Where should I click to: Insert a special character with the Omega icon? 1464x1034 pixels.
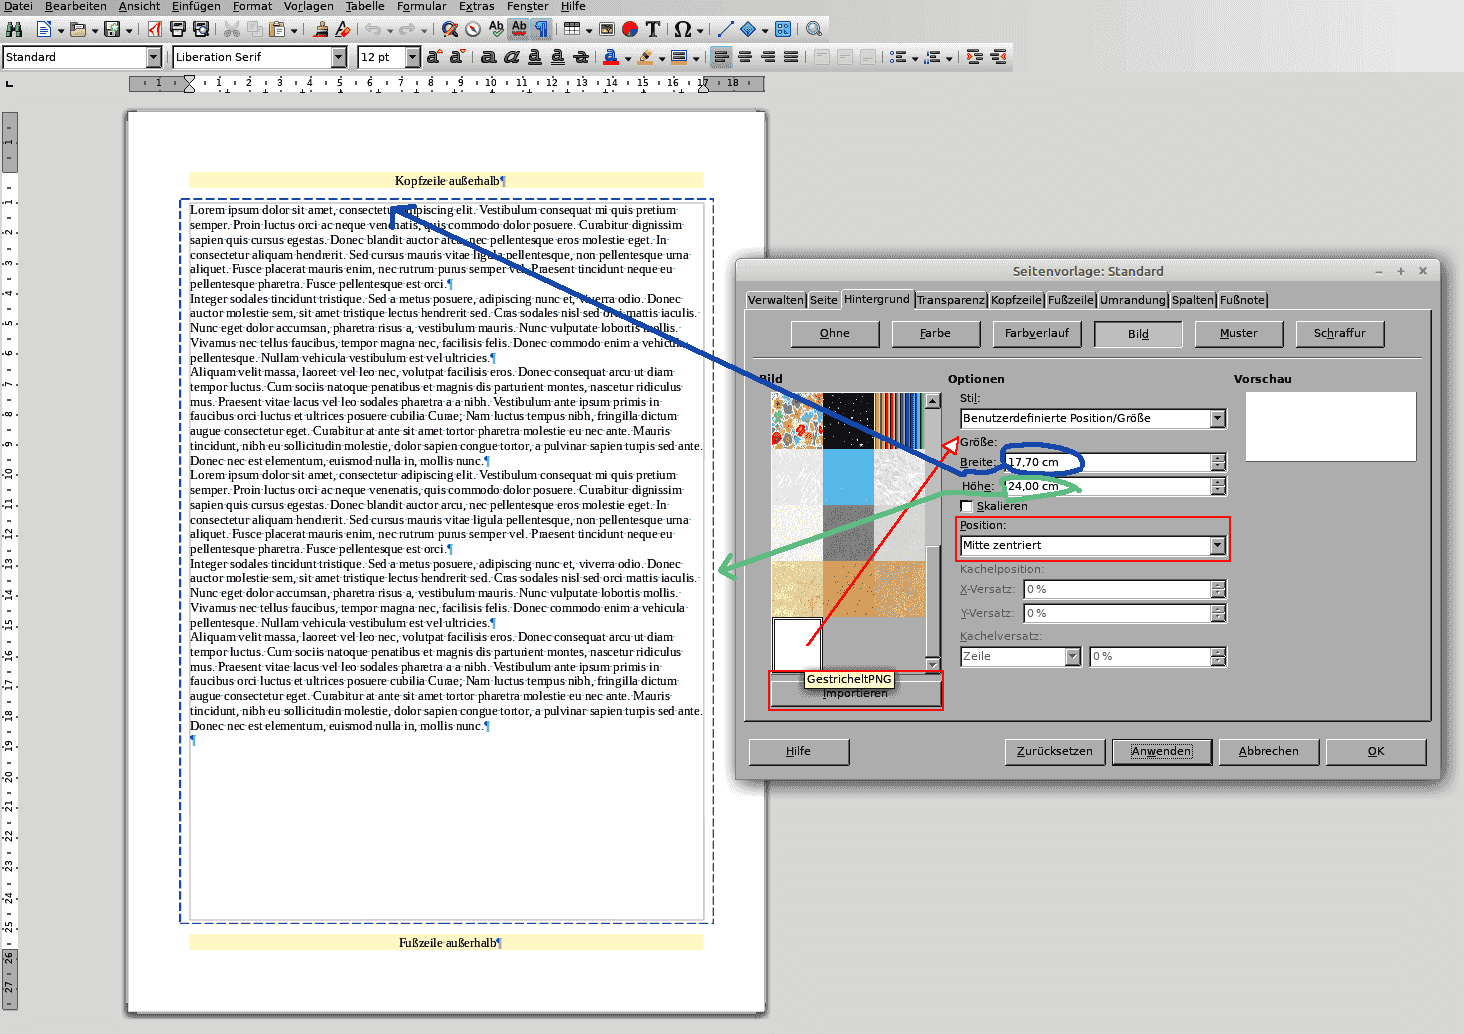tap(683, 30)
